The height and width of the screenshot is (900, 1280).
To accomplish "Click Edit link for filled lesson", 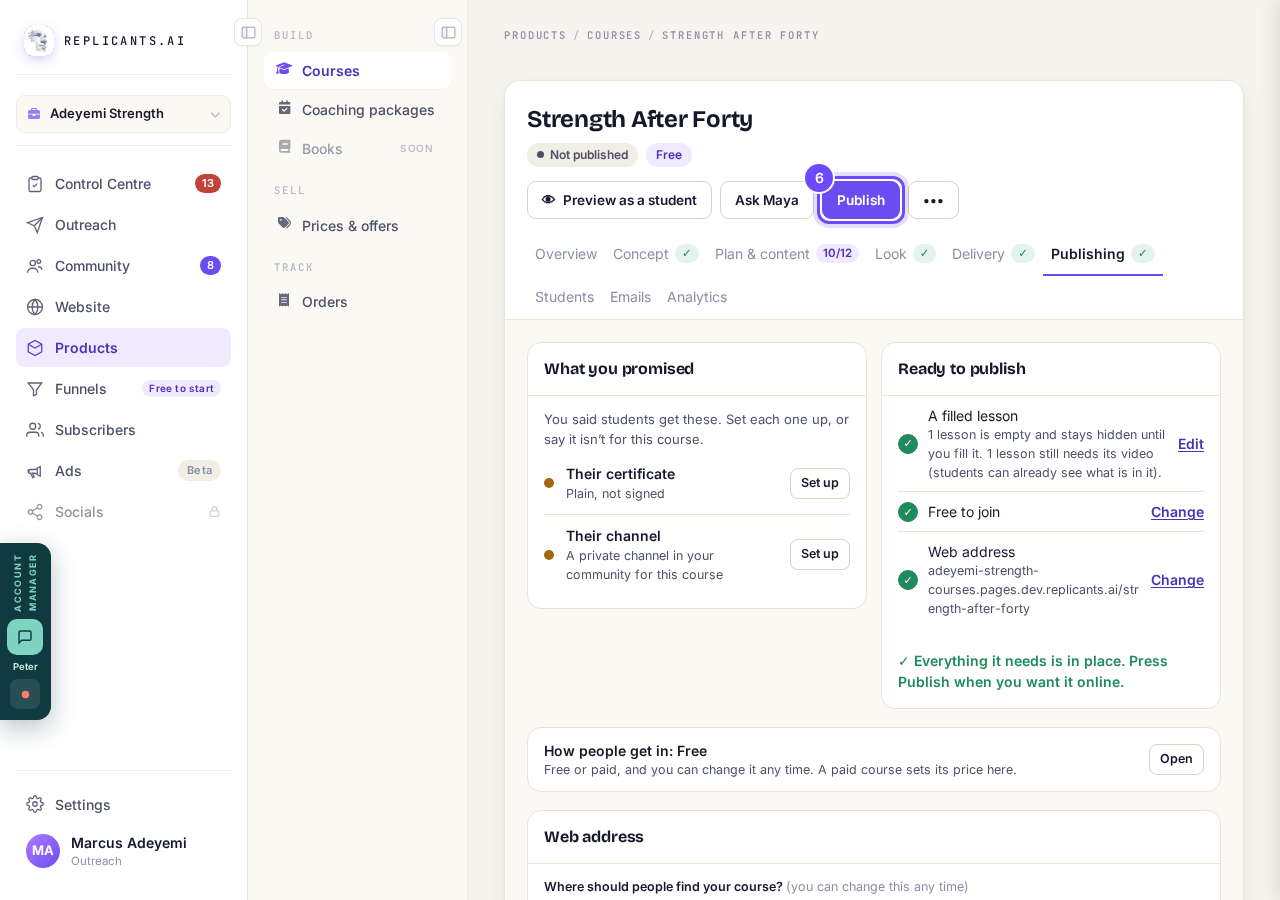I will pos(1191,444).
